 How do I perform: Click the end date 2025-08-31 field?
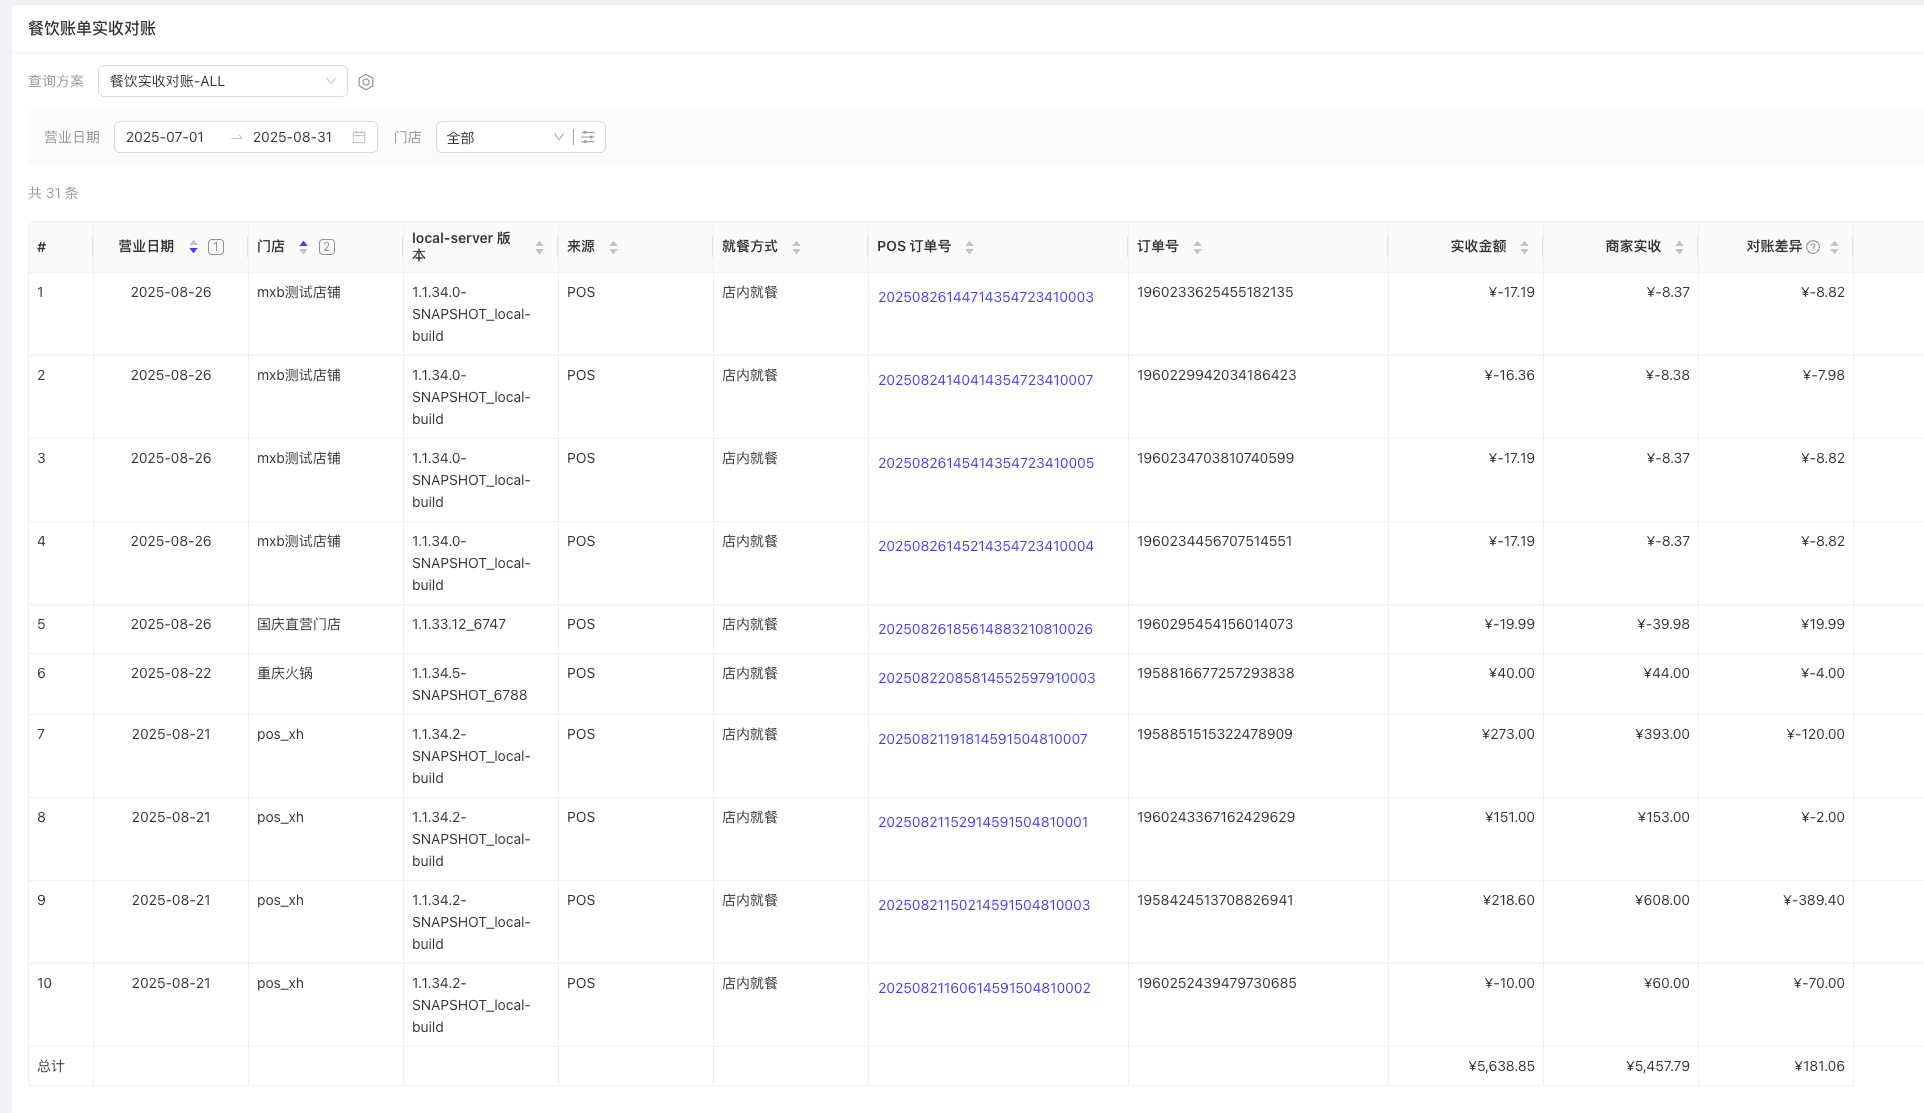click(292, 137)
